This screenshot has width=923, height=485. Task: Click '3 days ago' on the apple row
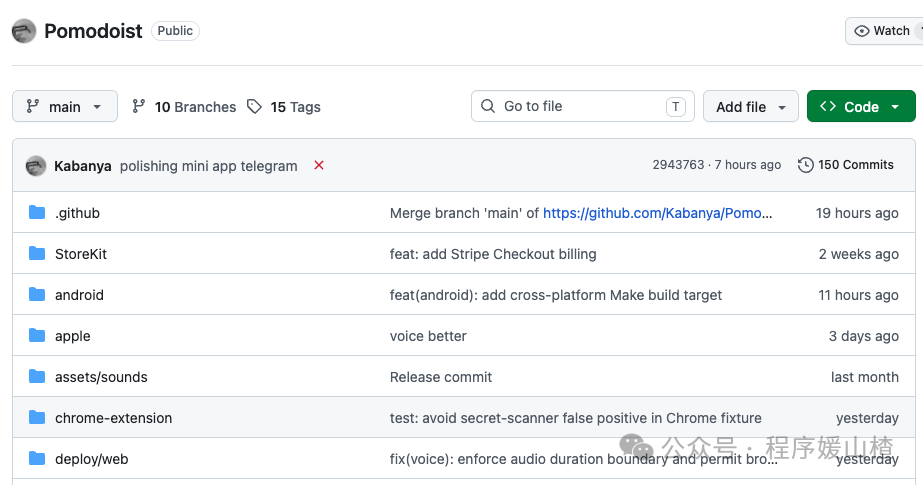point(864,336)
